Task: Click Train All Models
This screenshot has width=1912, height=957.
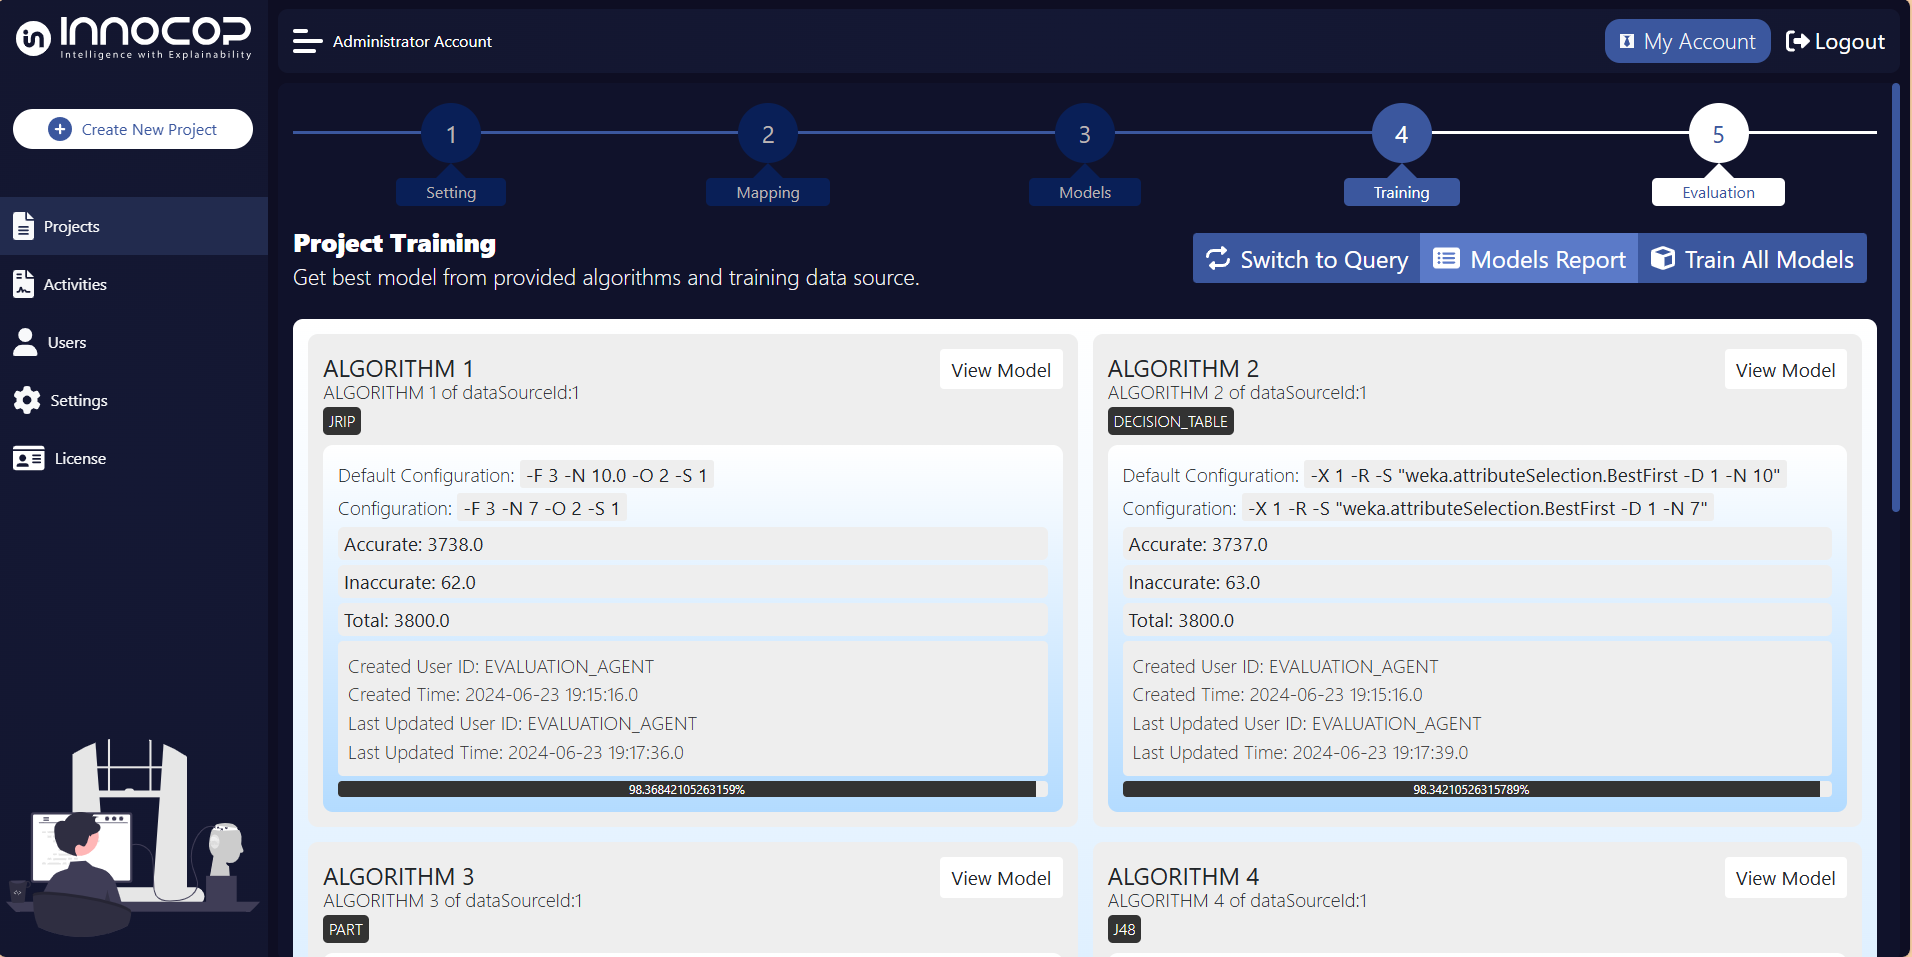Action: coord(1752,258)
